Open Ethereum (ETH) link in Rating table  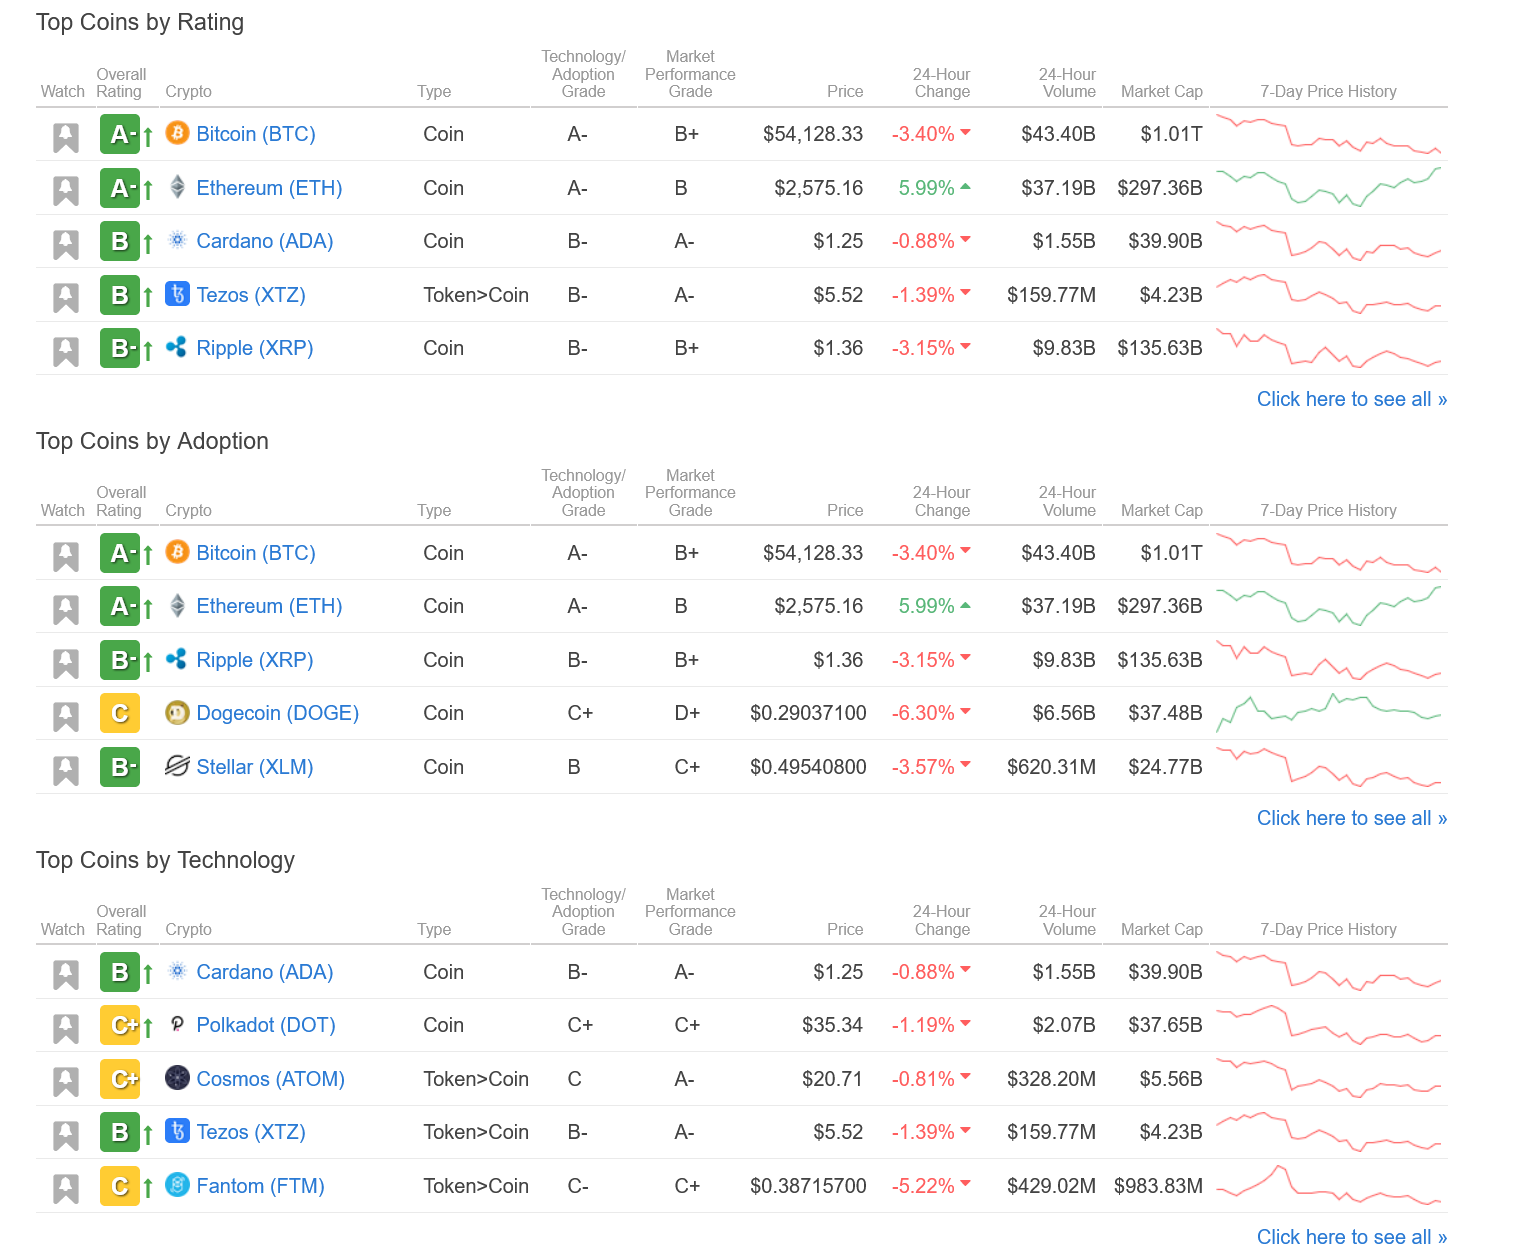point(269,188)
